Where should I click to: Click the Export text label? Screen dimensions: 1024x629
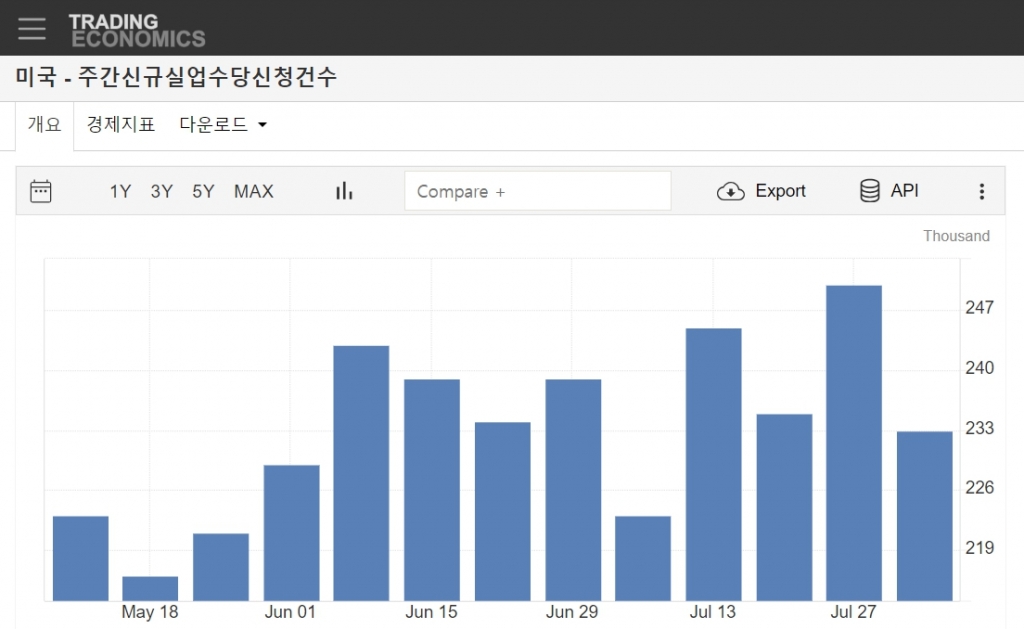pyautogui.click(x=780, y=191)
